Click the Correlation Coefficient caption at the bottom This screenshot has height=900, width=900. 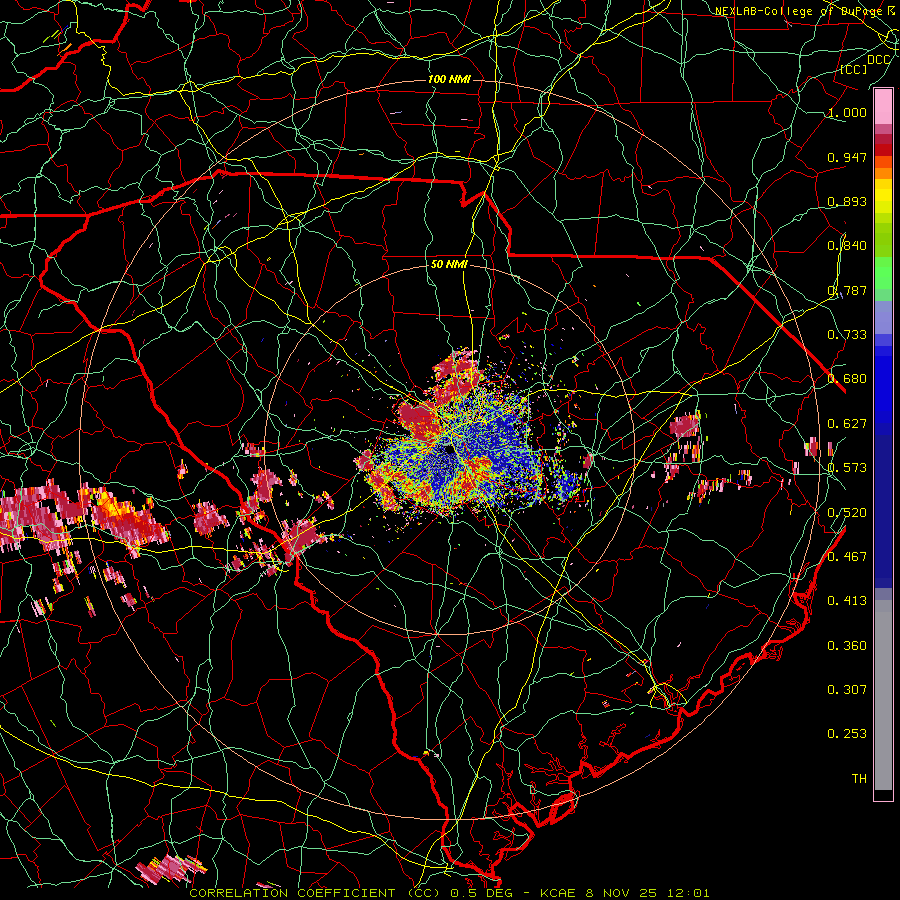coord(449,893)
